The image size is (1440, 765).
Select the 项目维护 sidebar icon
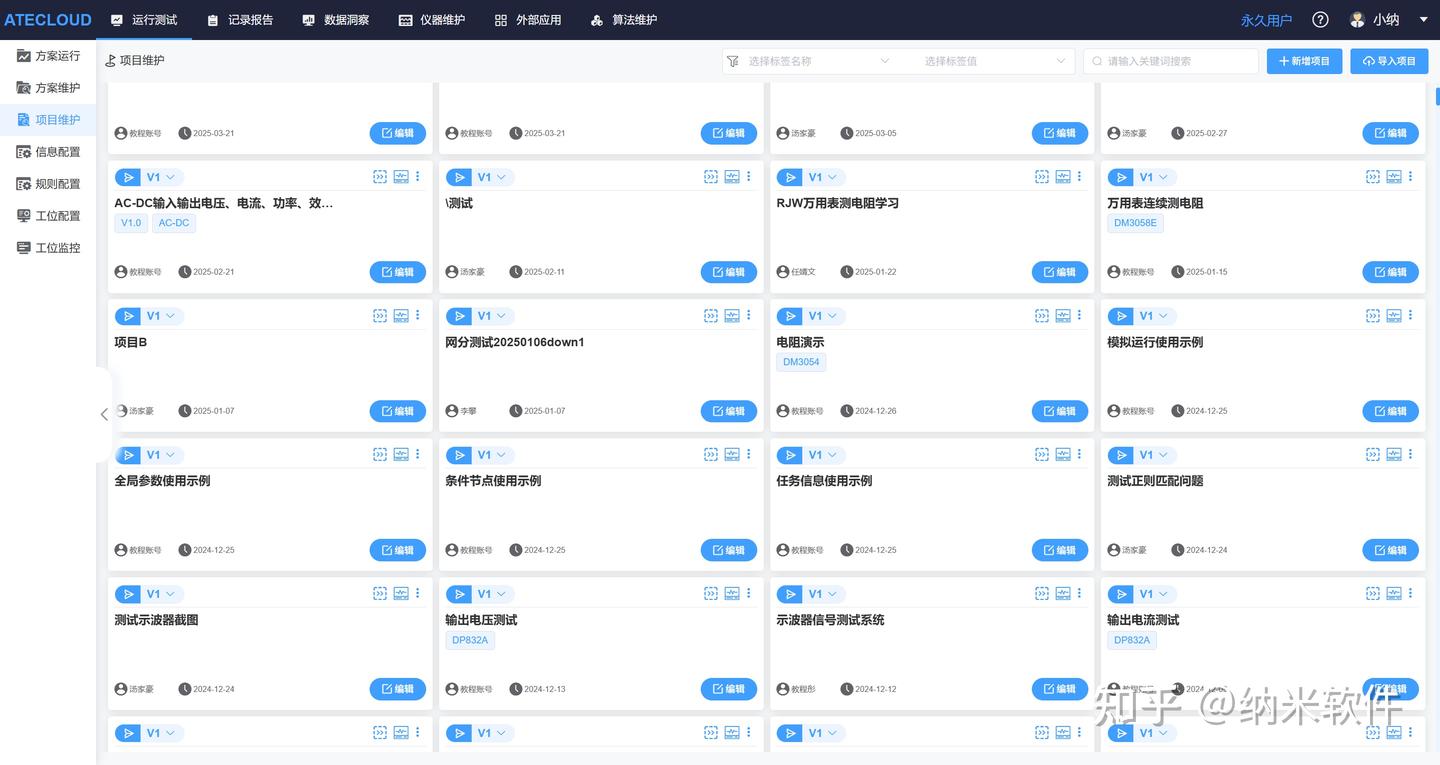pos(25,119)
